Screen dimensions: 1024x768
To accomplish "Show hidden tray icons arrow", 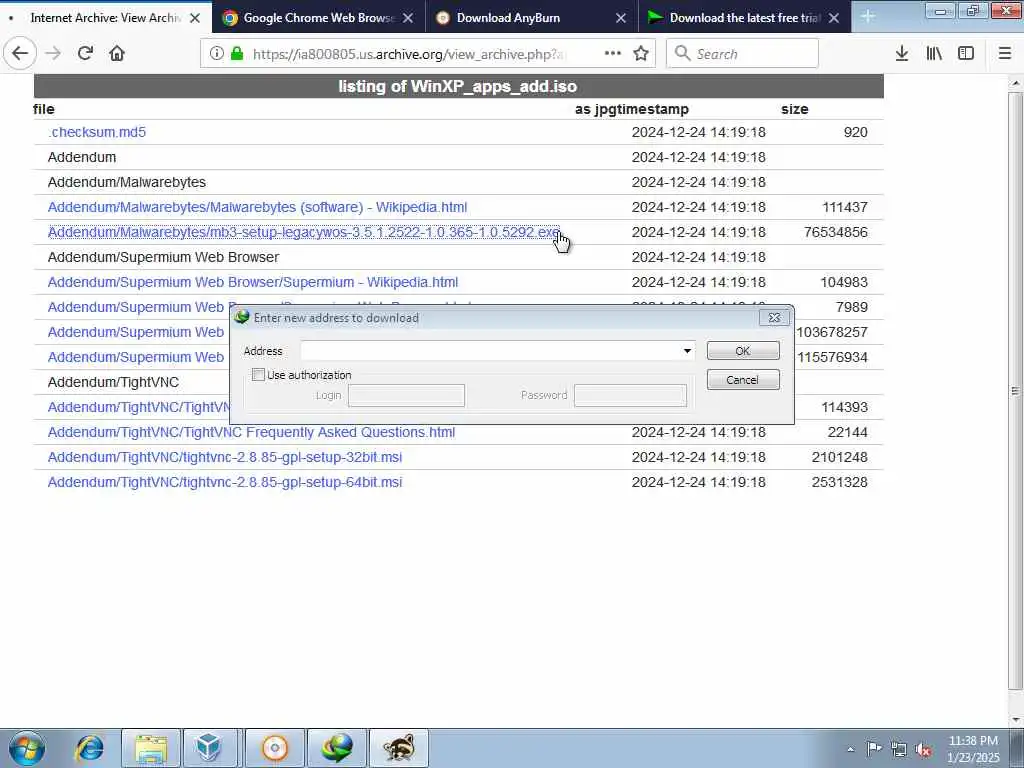I will tap(850, 749).
